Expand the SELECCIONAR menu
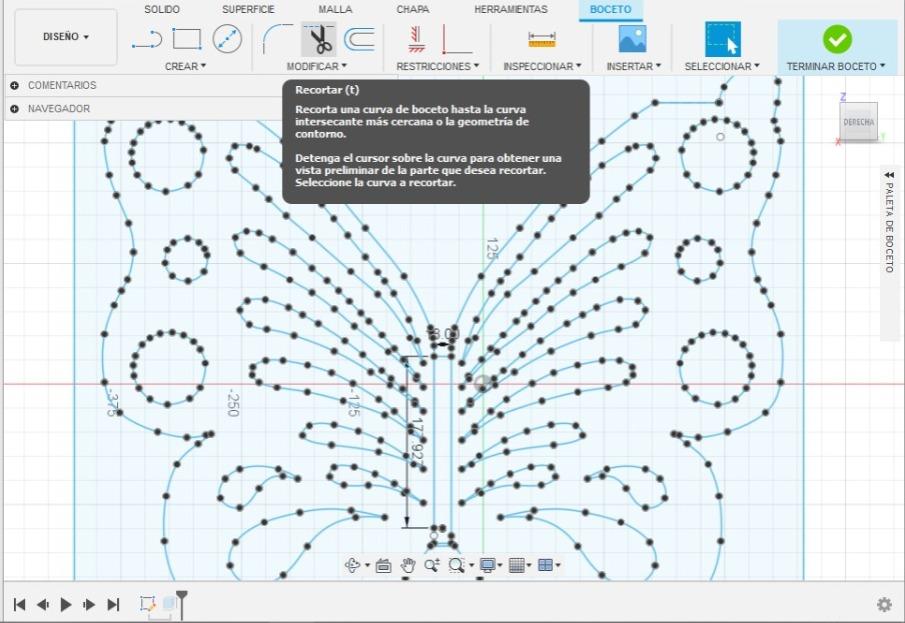The width and height of the screenshot is (905, 623). click(x=722, y=66)
